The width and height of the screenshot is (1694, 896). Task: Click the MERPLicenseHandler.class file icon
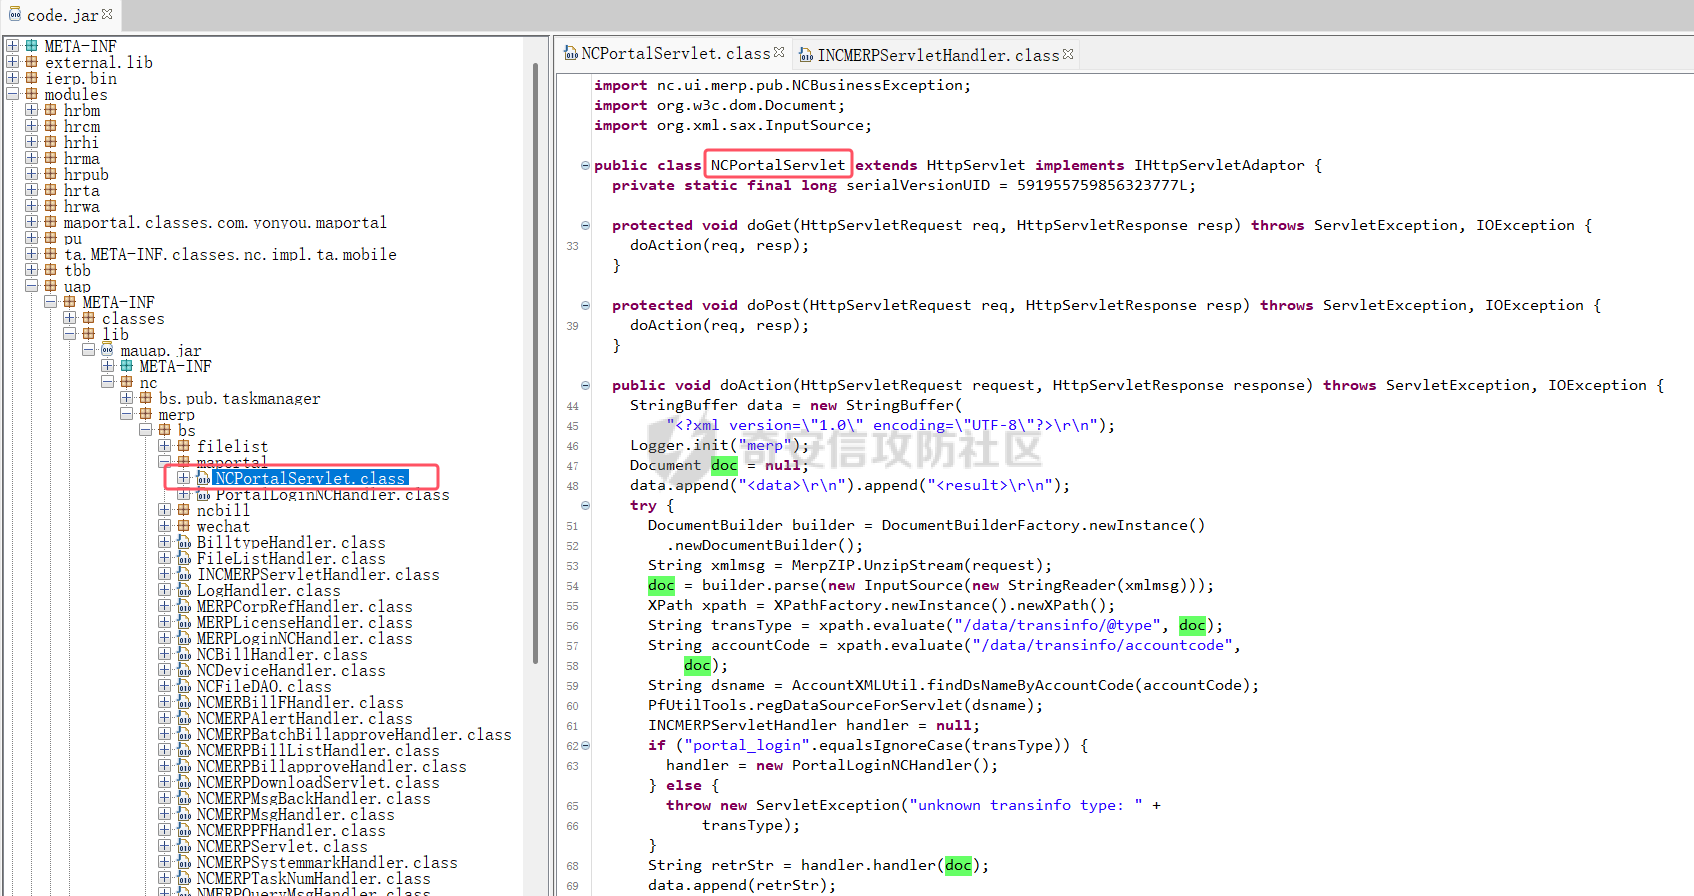(184, 622)
